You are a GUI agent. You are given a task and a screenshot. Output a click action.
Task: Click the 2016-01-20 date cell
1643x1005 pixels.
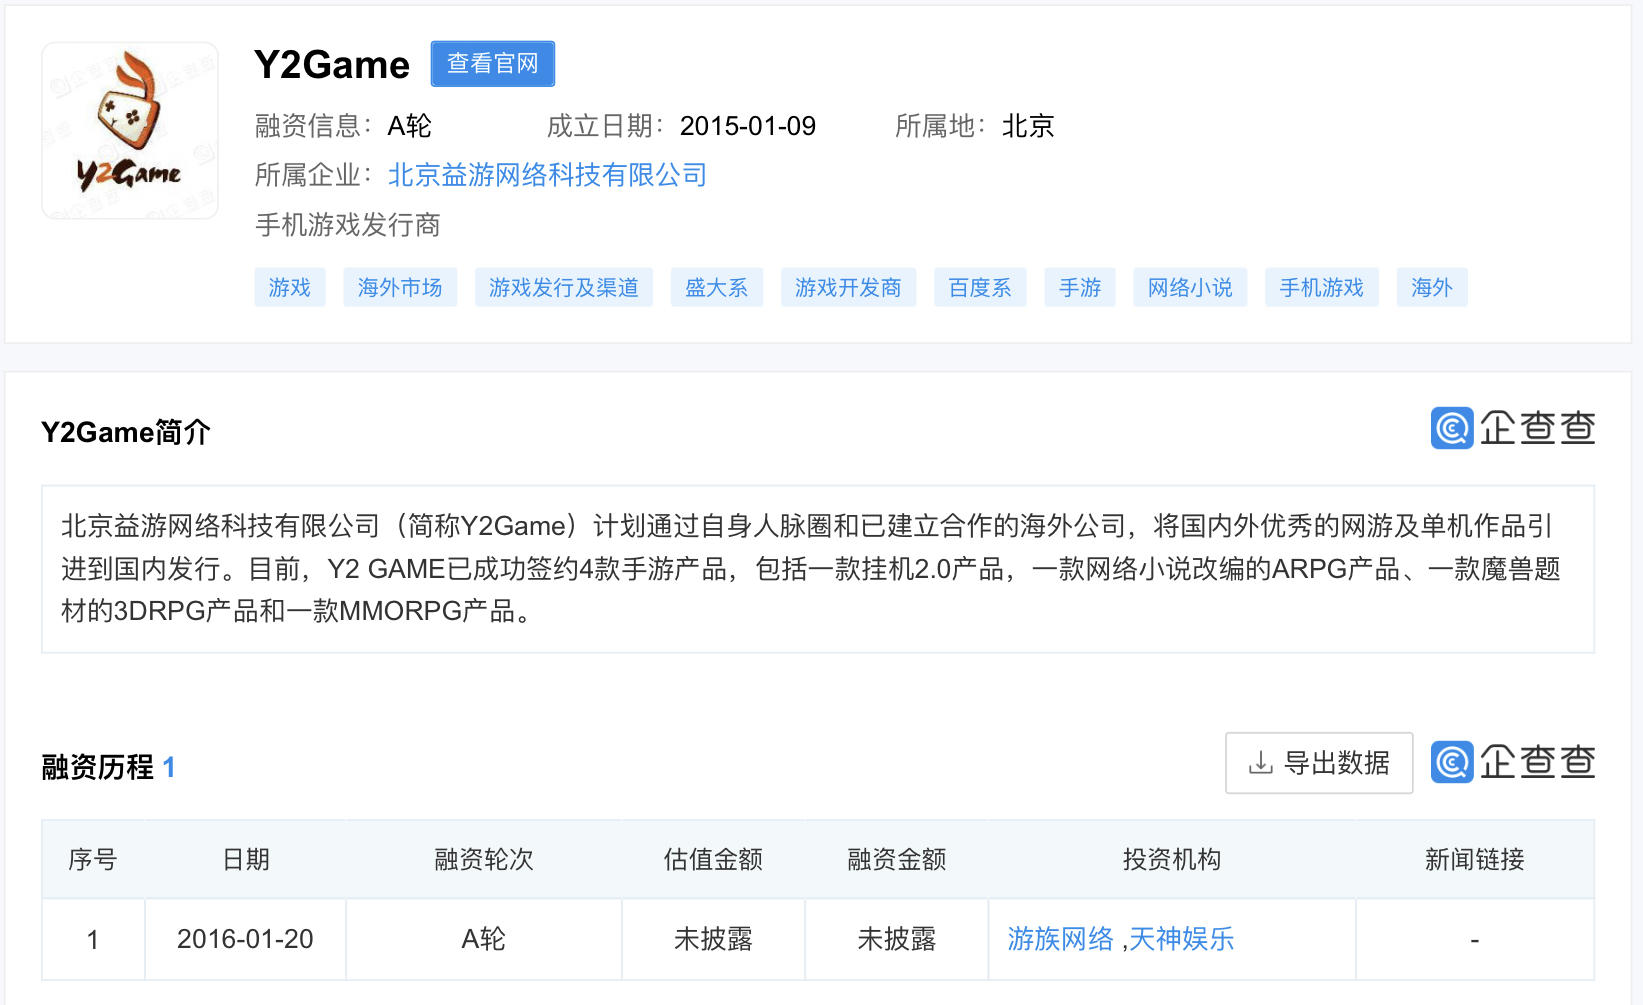point(245,939)
